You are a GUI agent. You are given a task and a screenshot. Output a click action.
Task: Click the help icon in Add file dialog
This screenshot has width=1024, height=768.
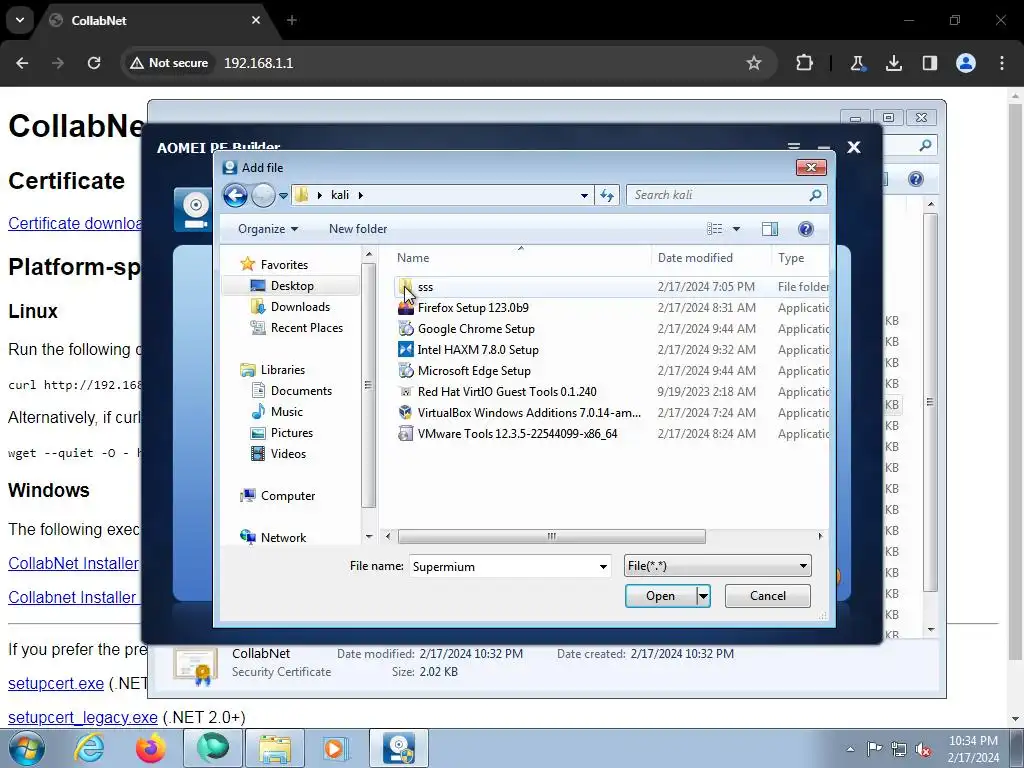(805, 229)
